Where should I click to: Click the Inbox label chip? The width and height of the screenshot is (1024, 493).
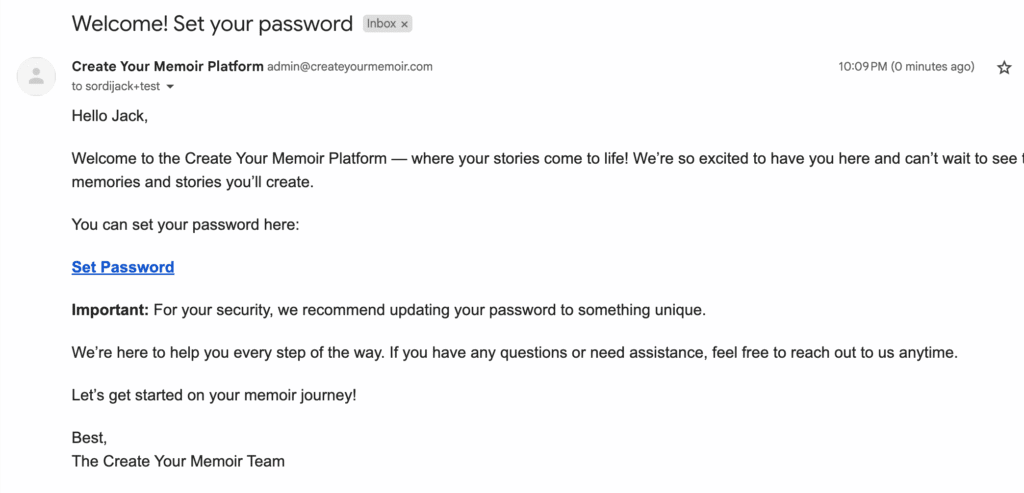tap(387, 24)
